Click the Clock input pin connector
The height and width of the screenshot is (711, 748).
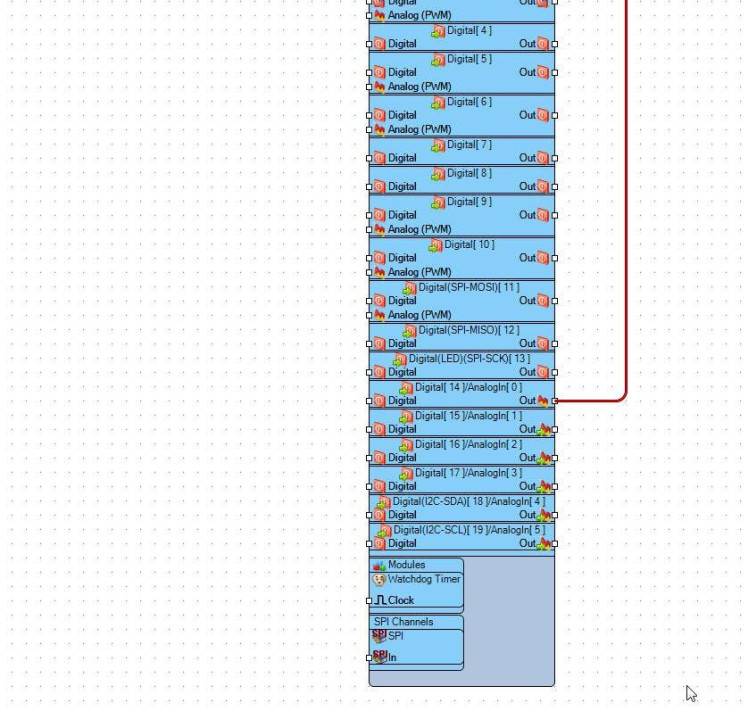(369, 601)
